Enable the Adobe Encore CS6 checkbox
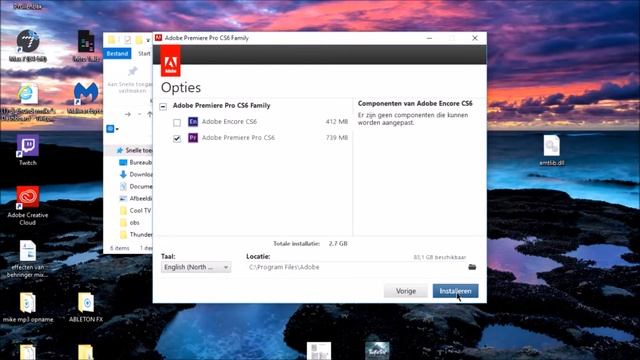Viewport: 640px width, 360px height. 177,122
